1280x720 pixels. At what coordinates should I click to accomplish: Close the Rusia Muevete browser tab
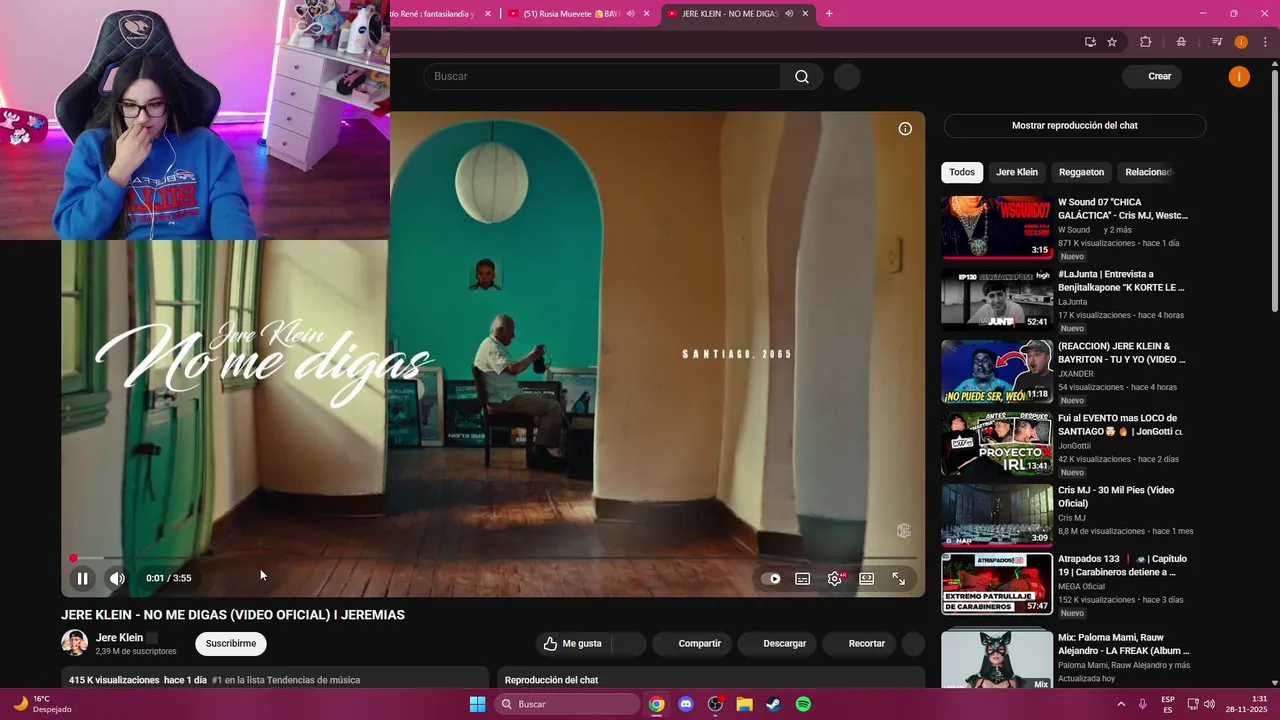pyautogui.click(x=647, y=13)
